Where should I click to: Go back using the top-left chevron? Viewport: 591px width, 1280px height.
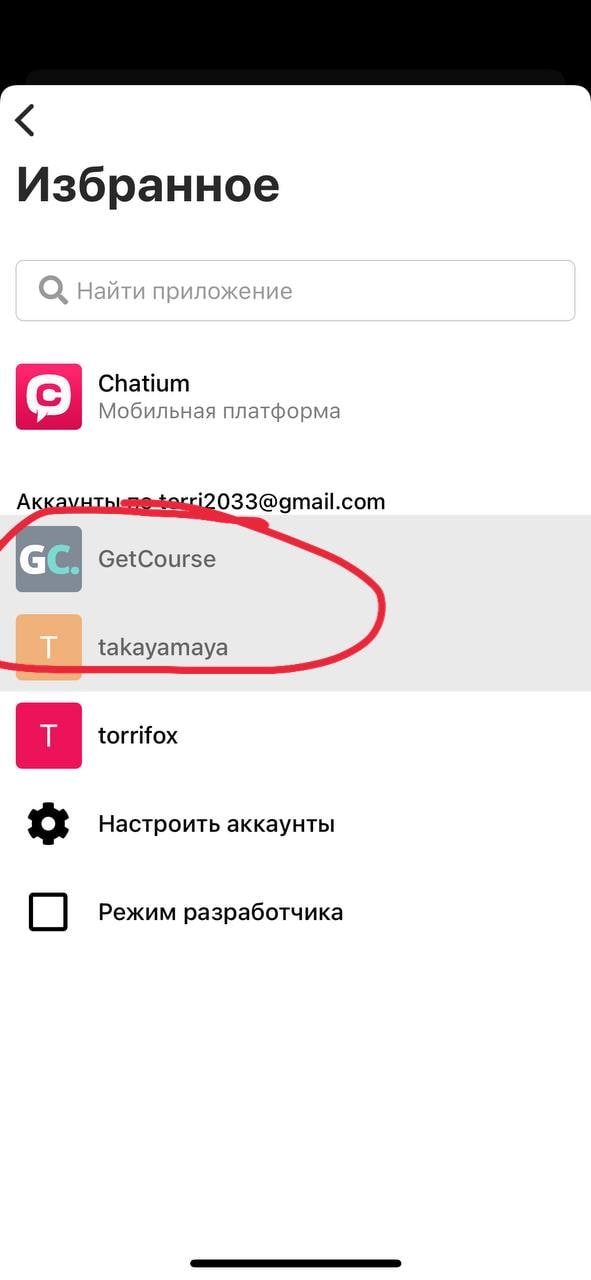[x=25, y=120]
